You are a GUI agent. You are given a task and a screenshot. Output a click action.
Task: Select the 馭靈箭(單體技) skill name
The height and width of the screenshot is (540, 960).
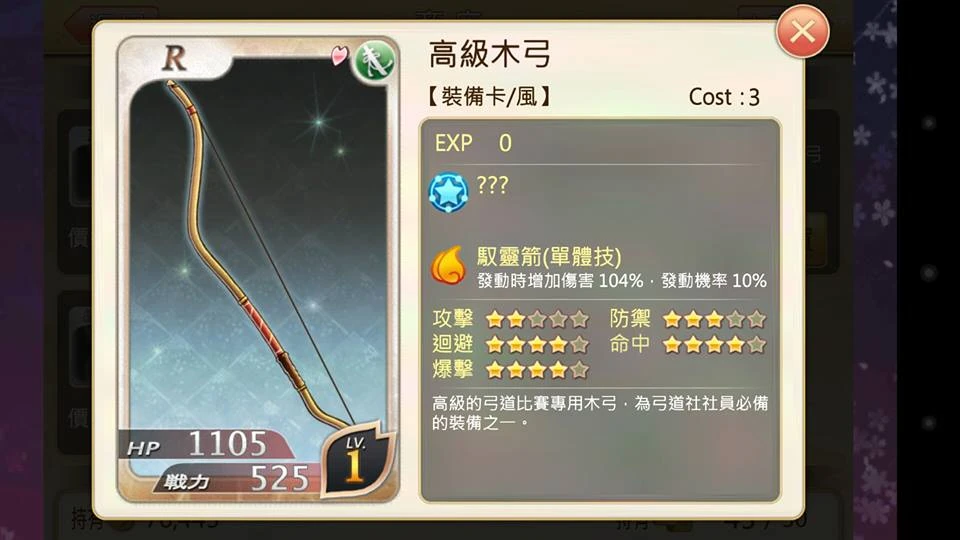point(549,257)
